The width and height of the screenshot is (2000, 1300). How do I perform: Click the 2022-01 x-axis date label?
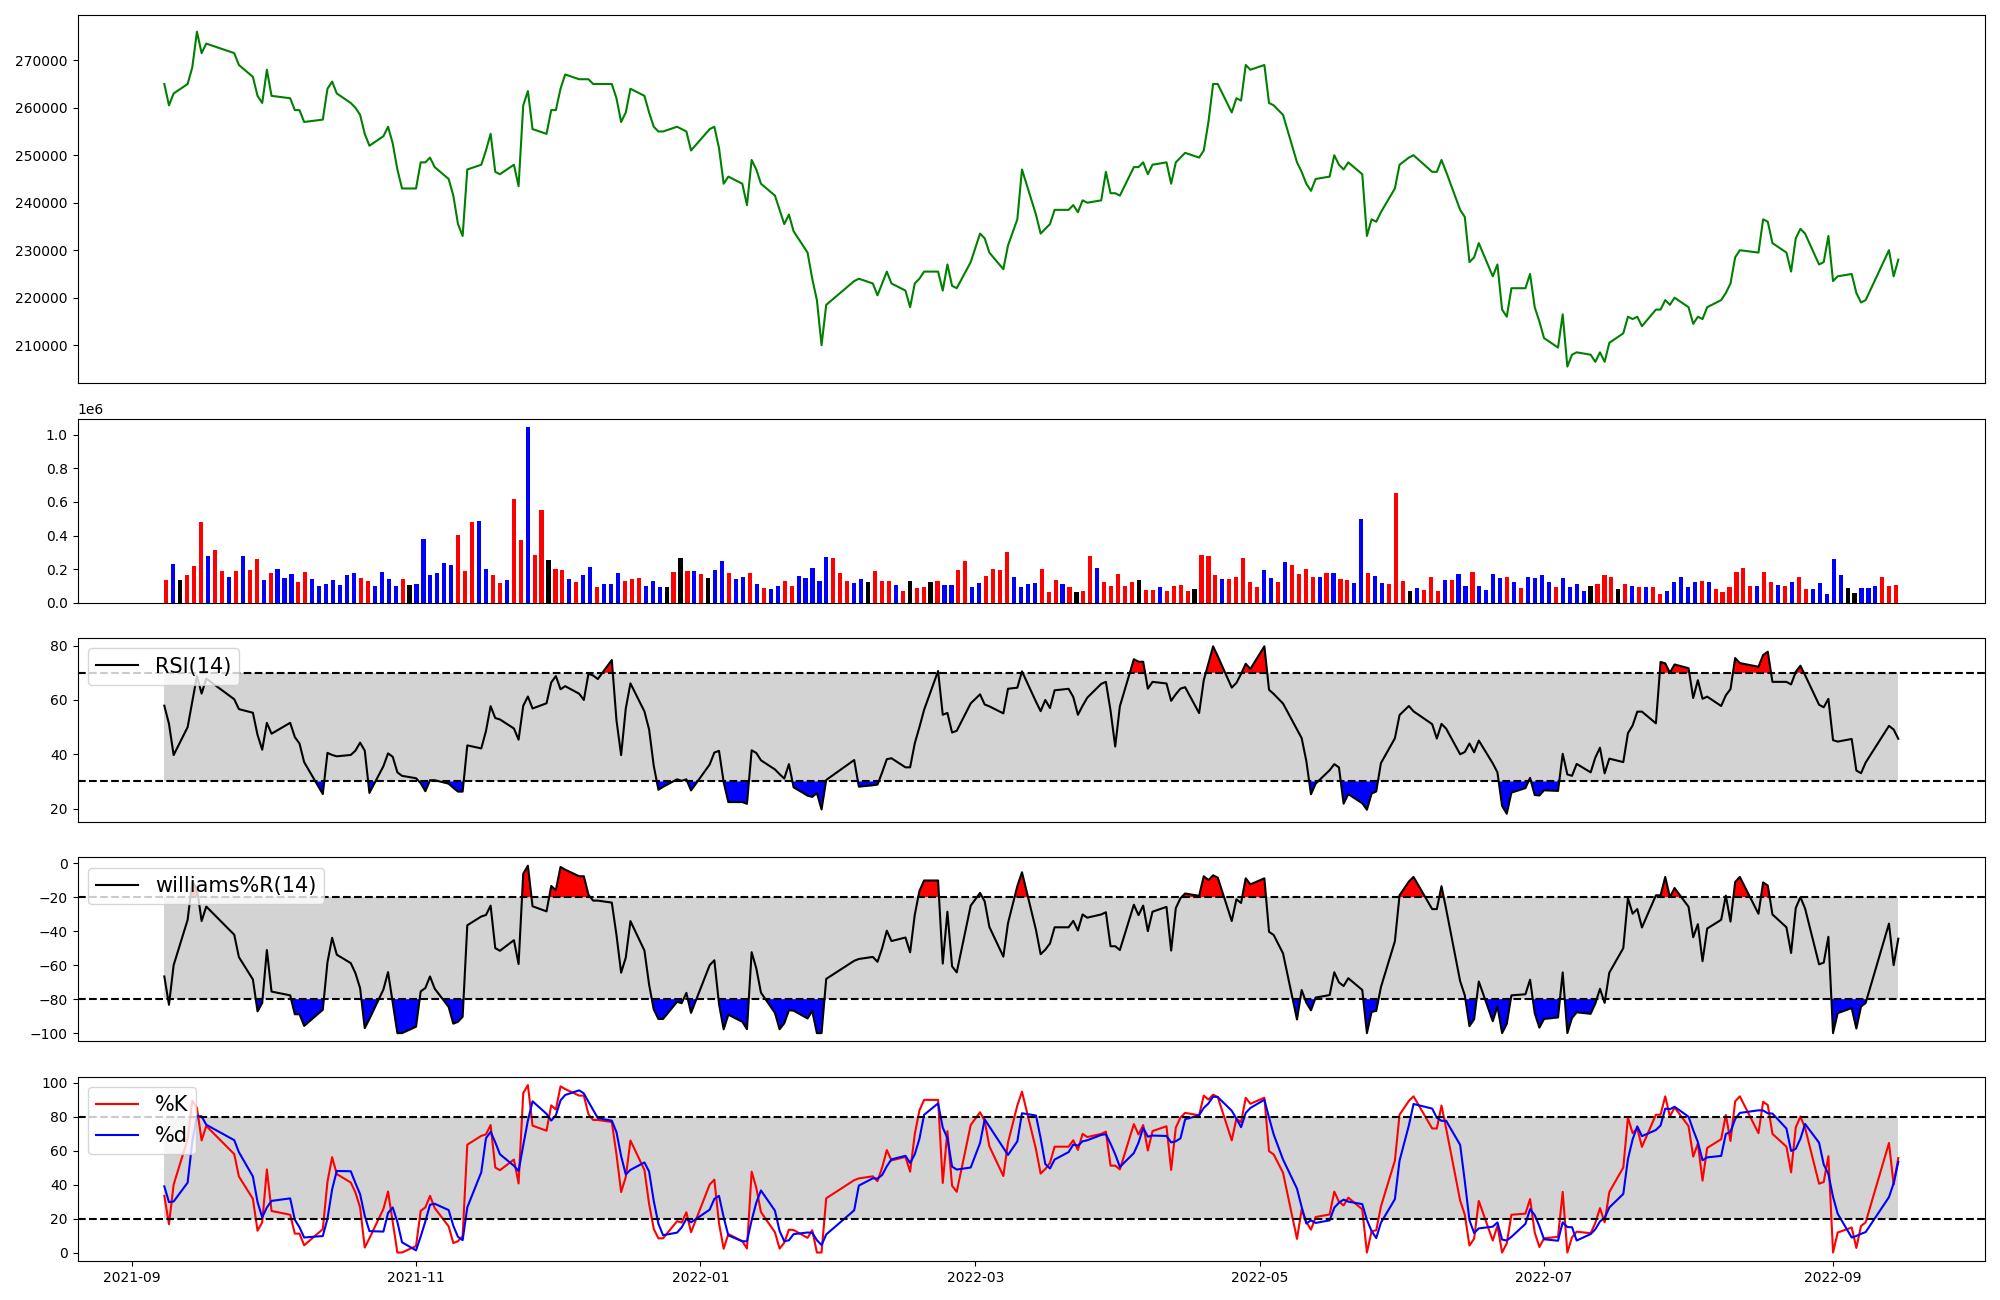click(700, 1277)
